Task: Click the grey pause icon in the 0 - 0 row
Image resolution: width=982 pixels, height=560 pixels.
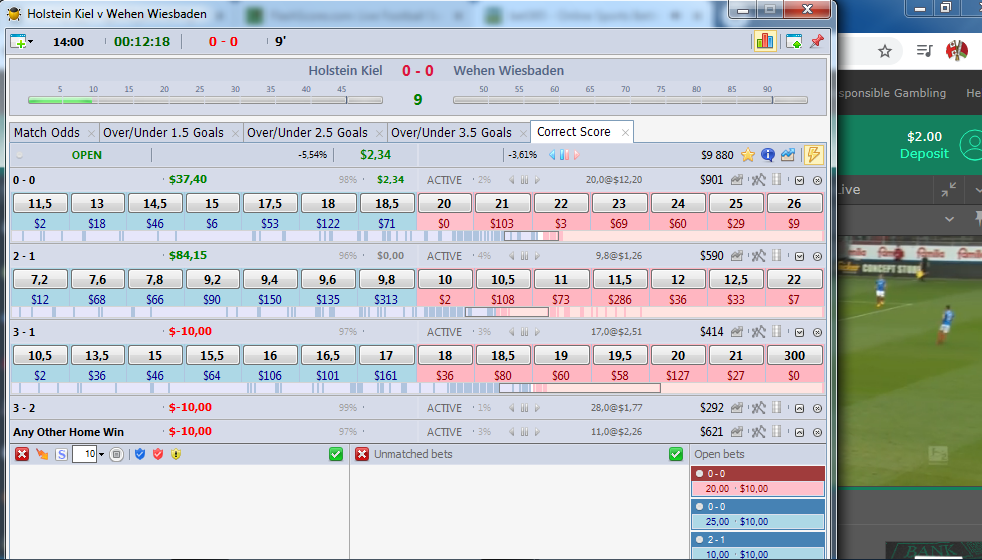Action: click(524, 180)
